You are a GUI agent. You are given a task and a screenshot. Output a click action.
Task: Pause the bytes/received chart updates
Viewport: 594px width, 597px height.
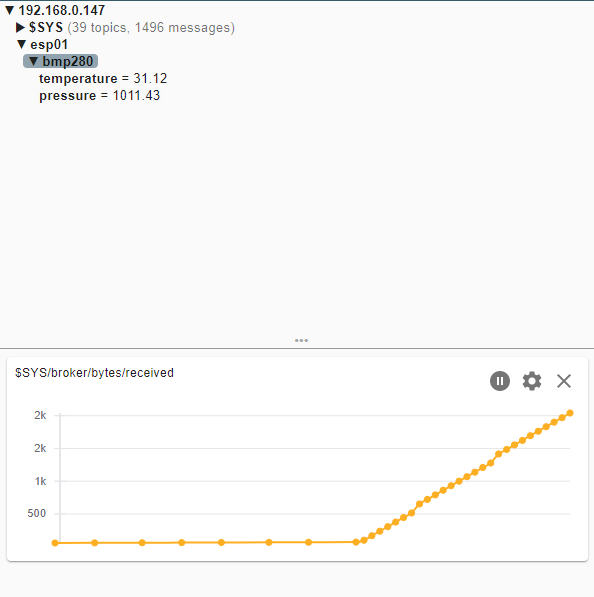pyautogui.click(x=500, y=381)
